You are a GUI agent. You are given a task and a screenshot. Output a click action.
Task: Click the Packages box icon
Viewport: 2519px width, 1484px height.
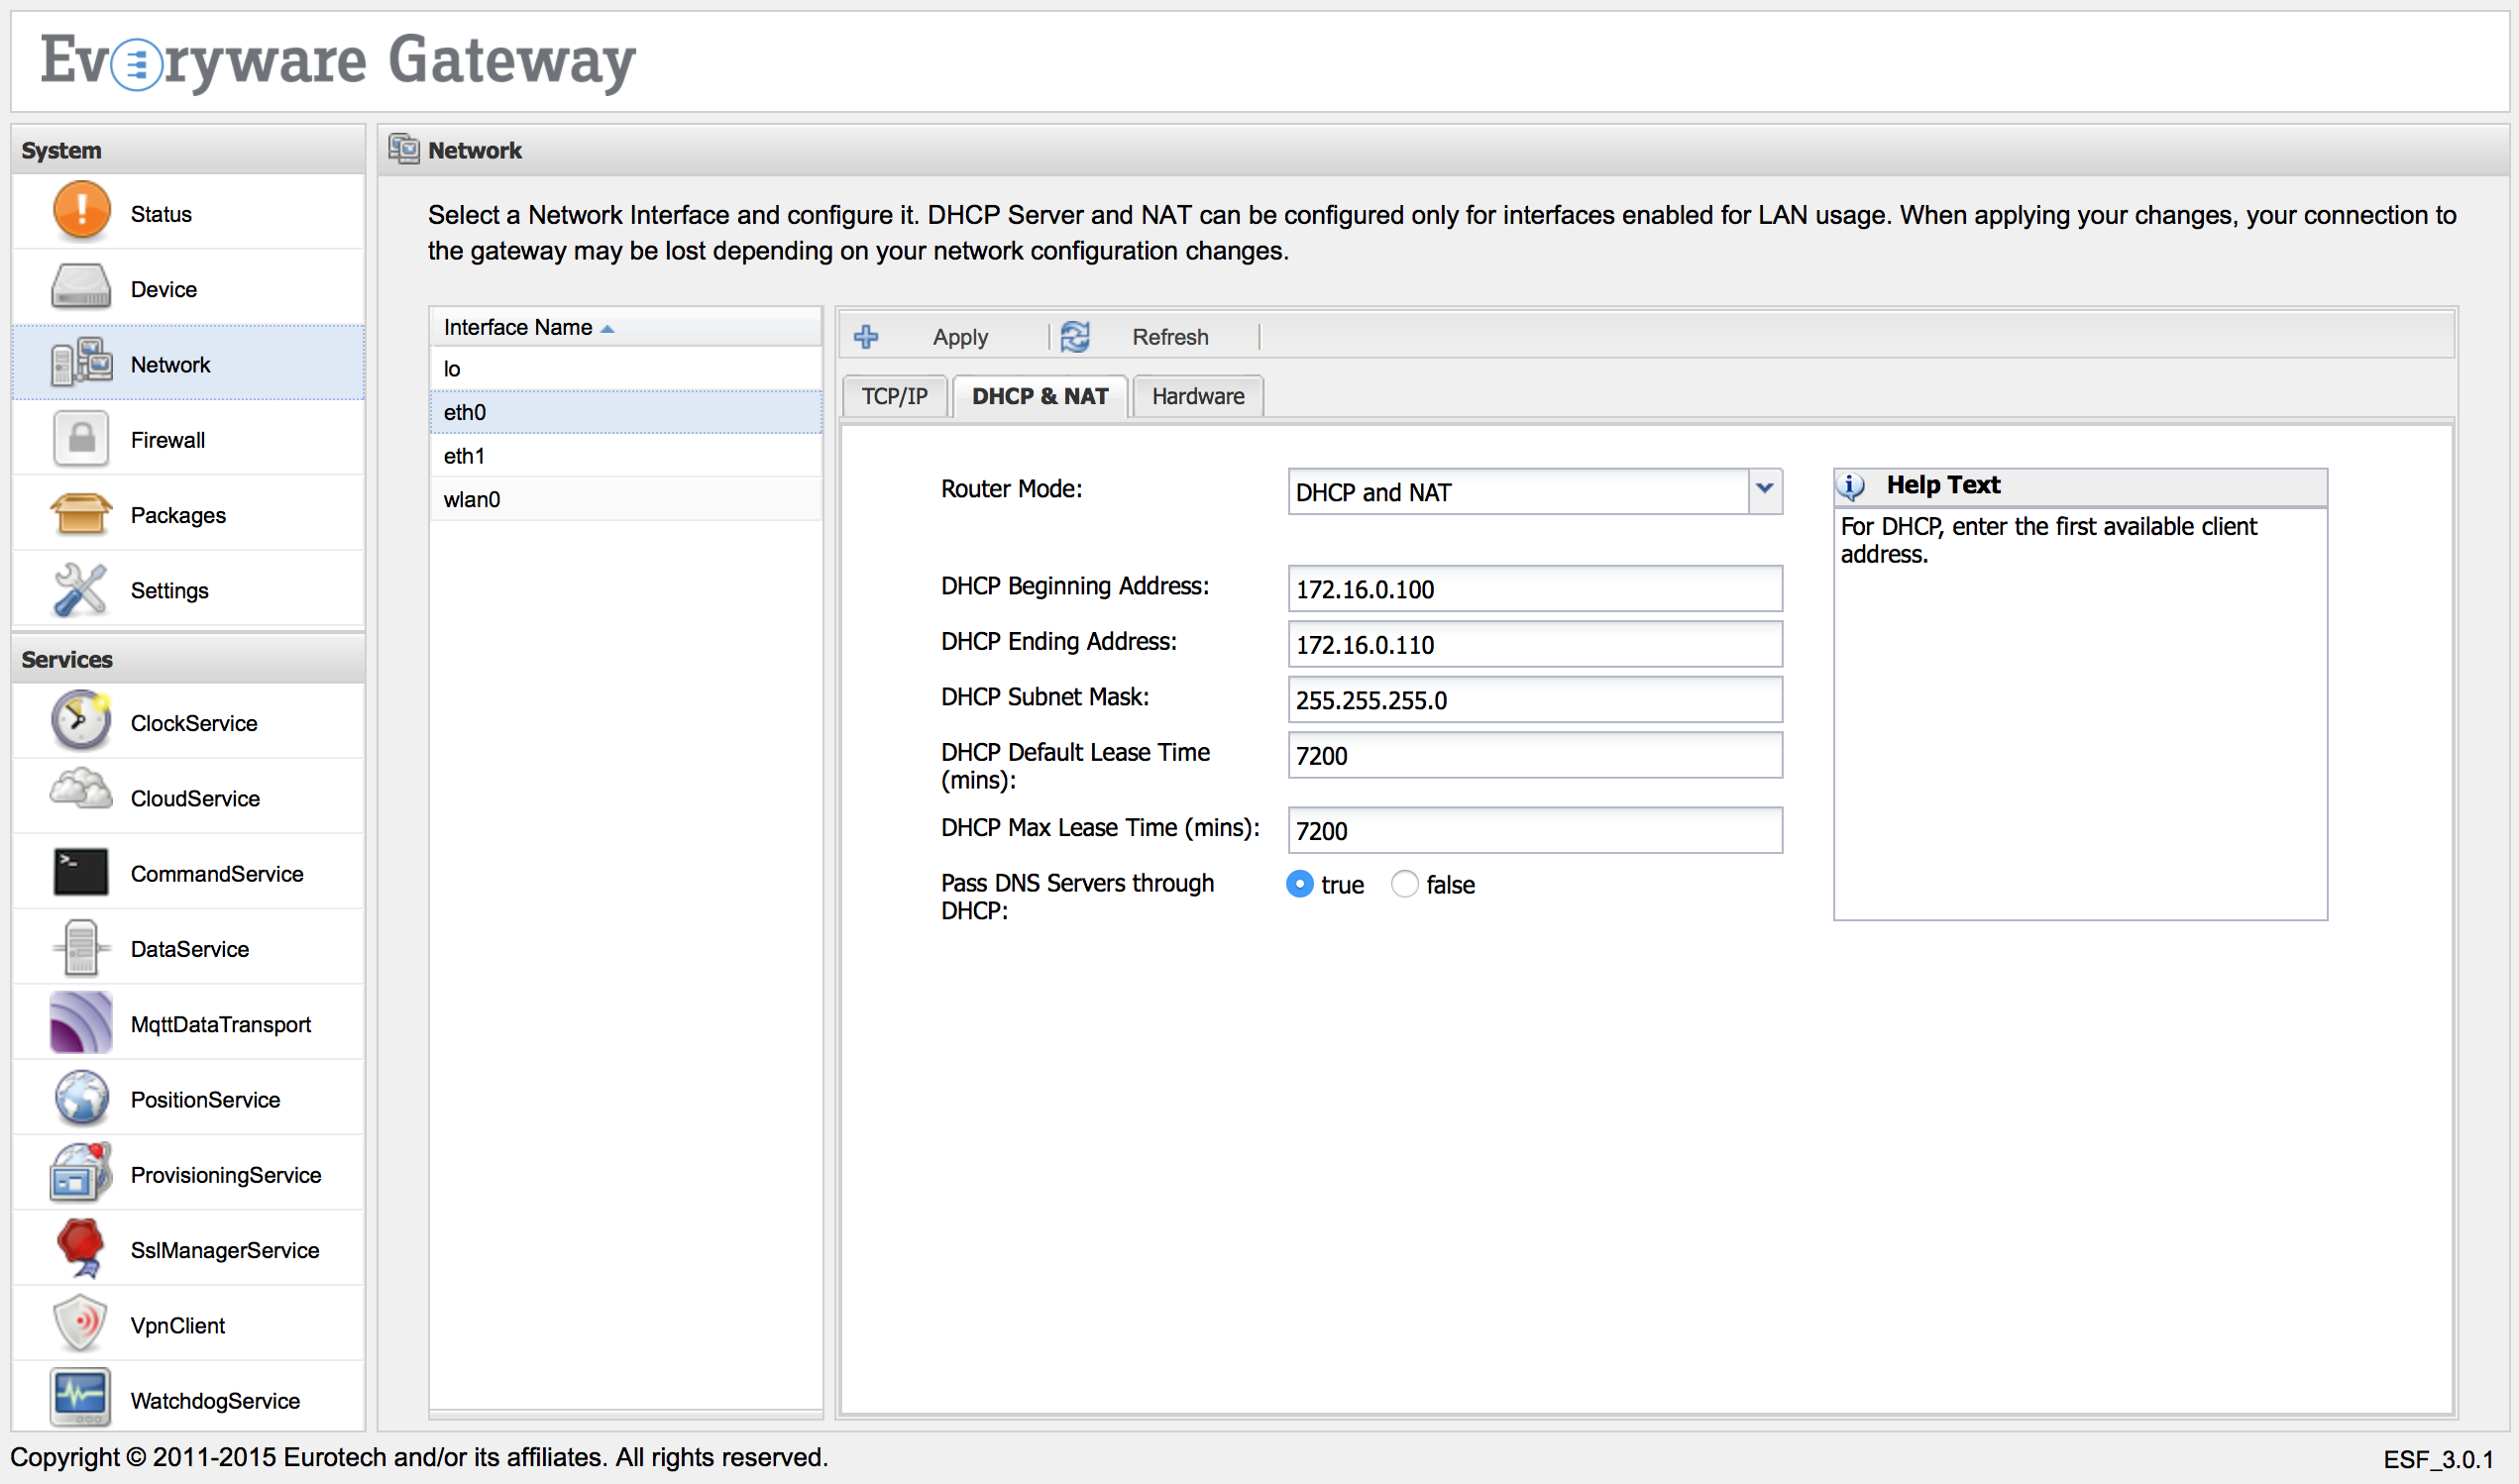(x=81, y=514)
